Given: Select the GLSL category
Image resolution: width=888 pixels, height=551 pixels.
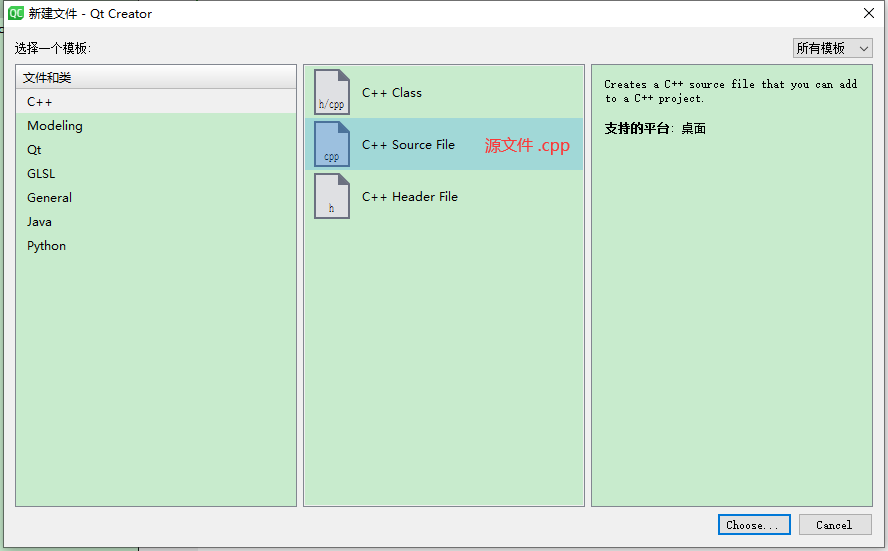Looking at the screenshot, I should click(x=156, y=174).
